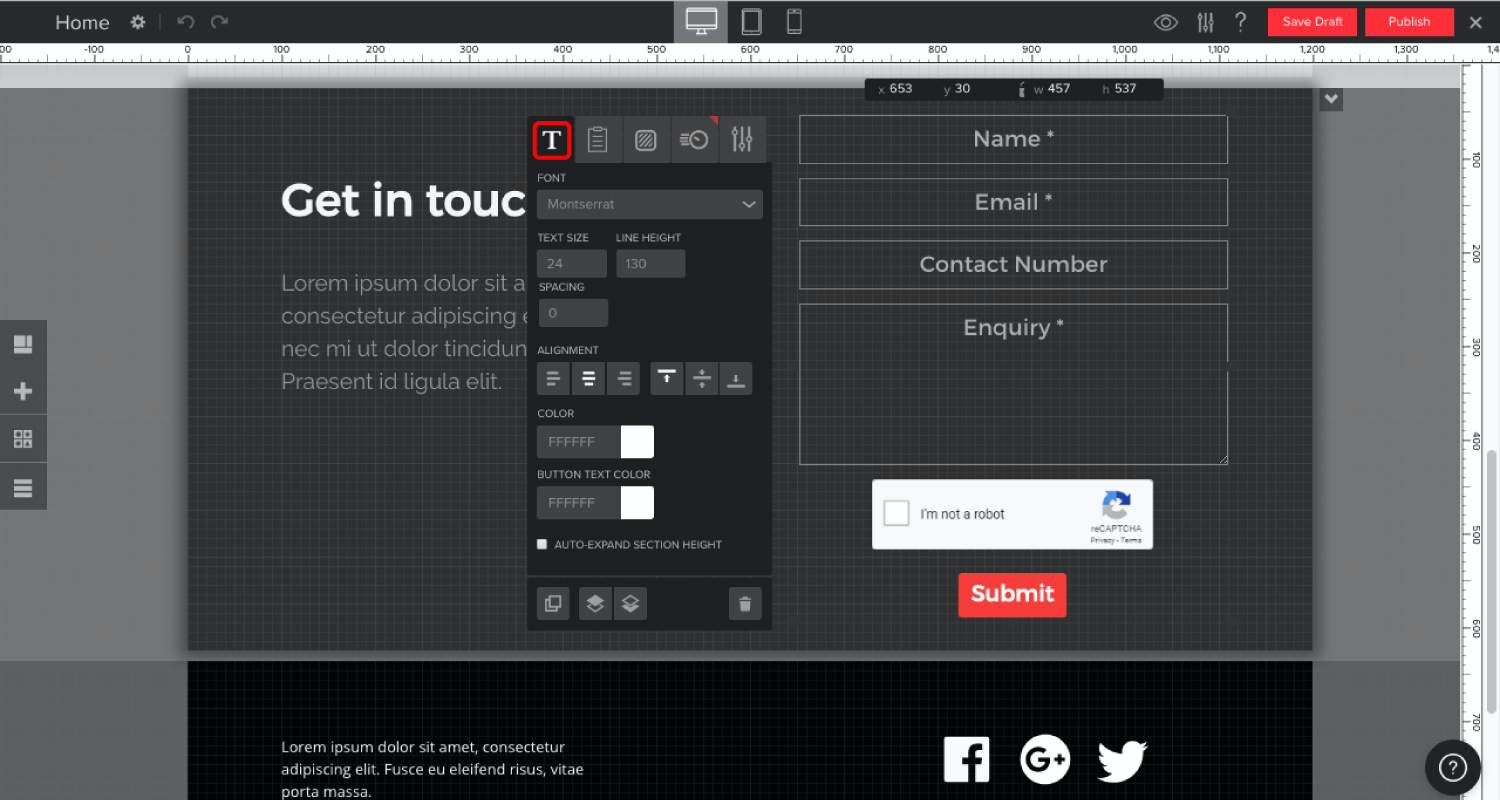Open the Home page settings gear
This screenshot has width=1500, height=800.
click(x=138, y=21)
